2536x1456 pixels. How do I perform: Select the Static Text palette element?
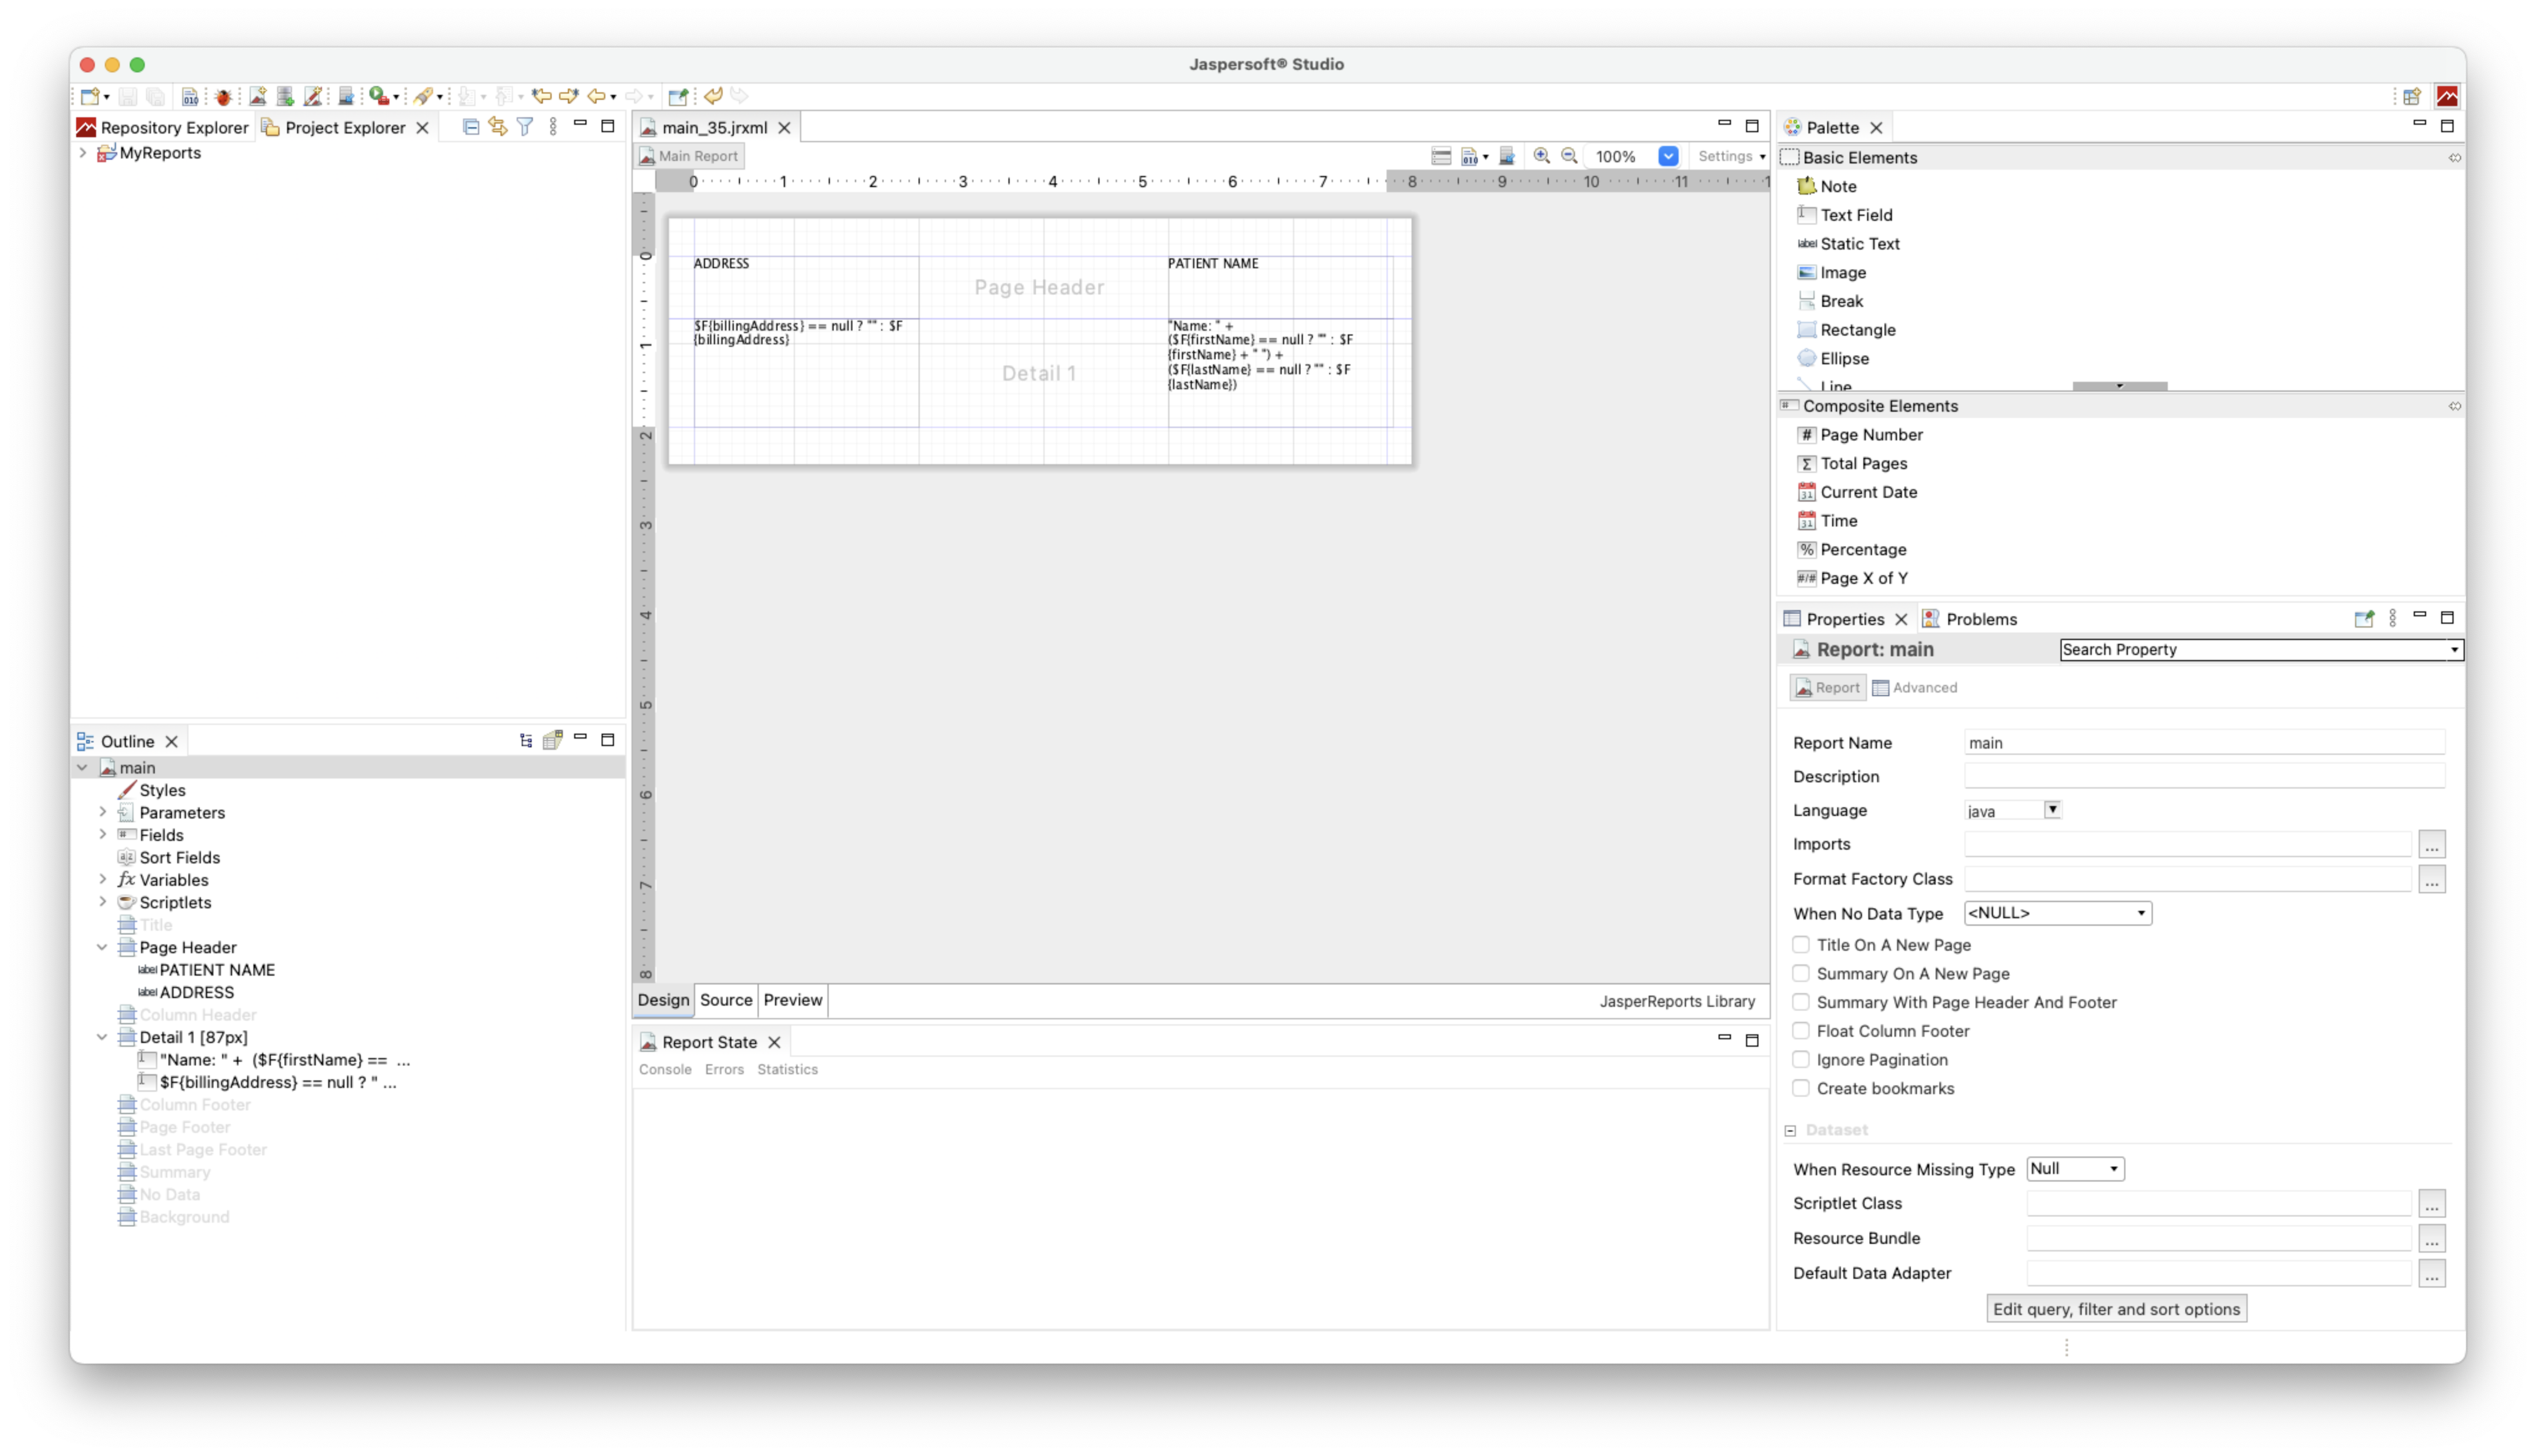(1858, 244)
